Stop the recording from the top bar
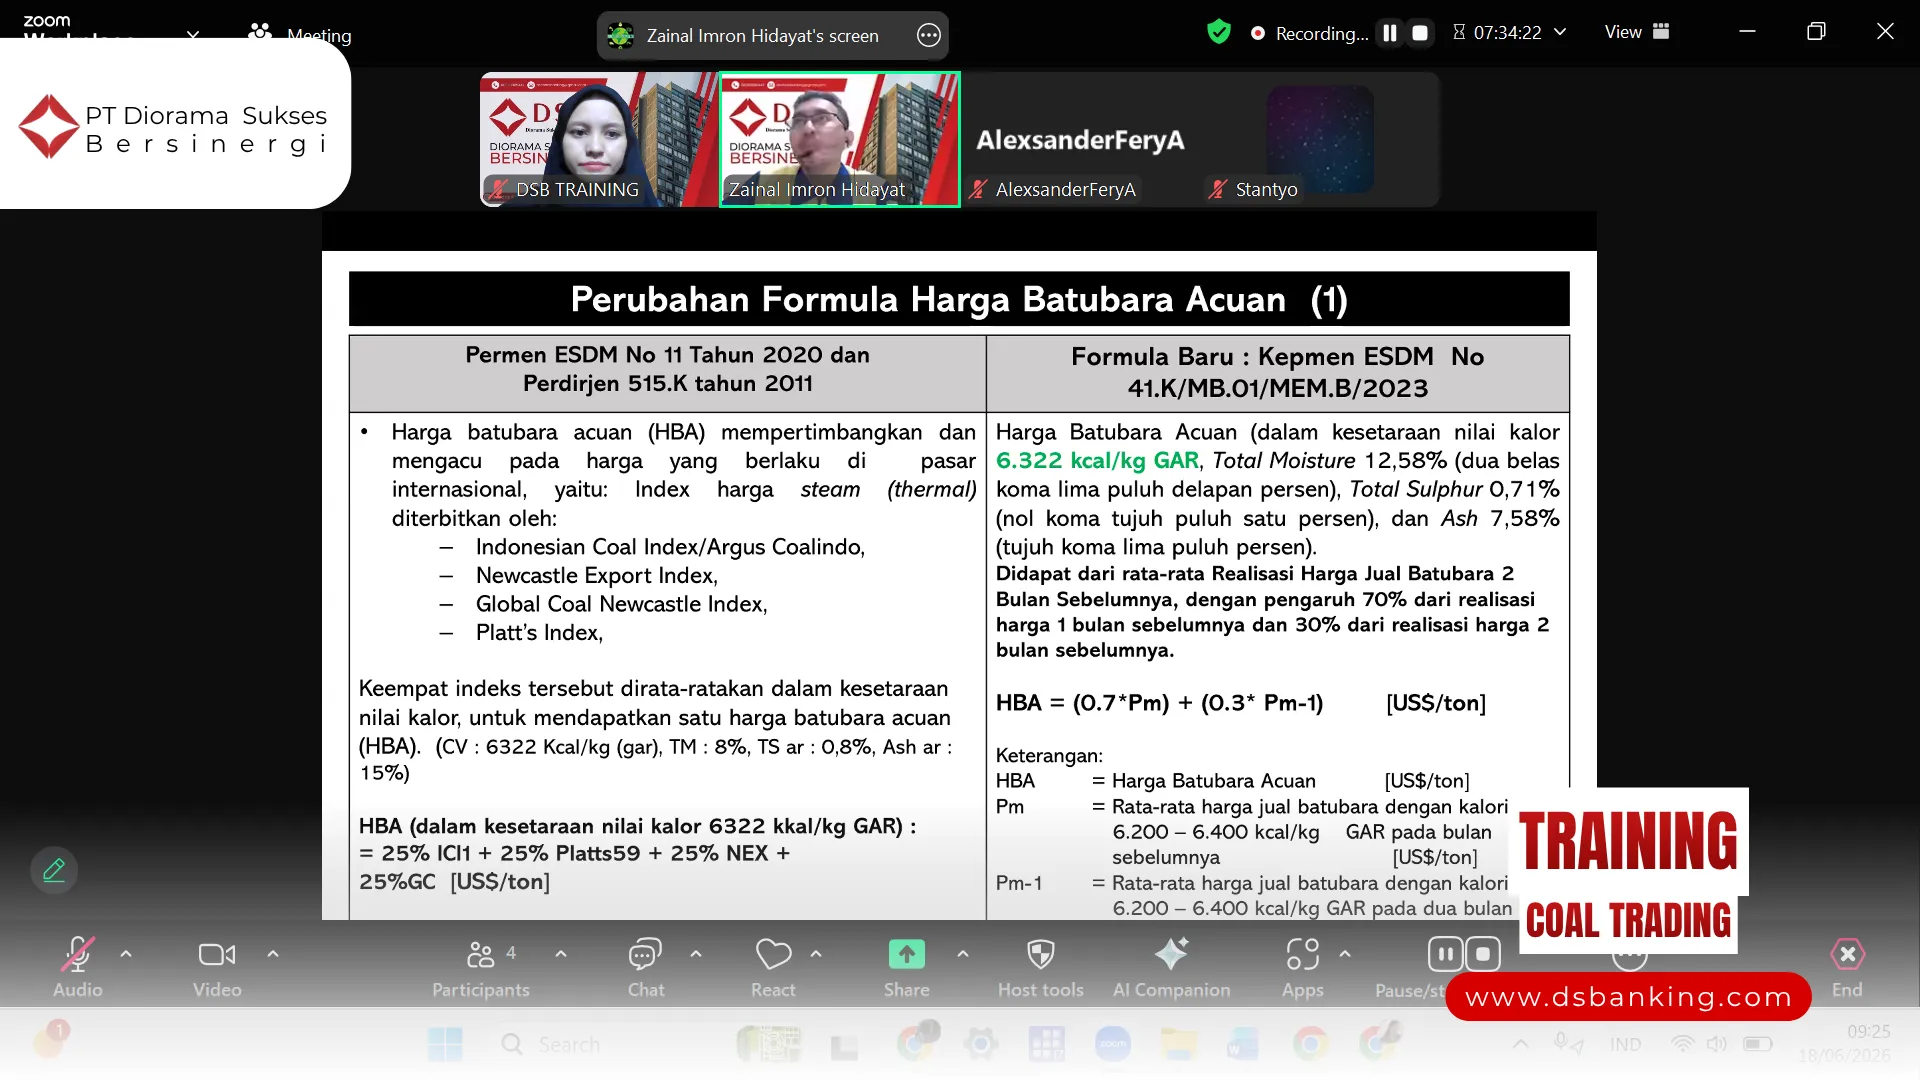Screen dimensions: 1920x1080 (1420, 33)
